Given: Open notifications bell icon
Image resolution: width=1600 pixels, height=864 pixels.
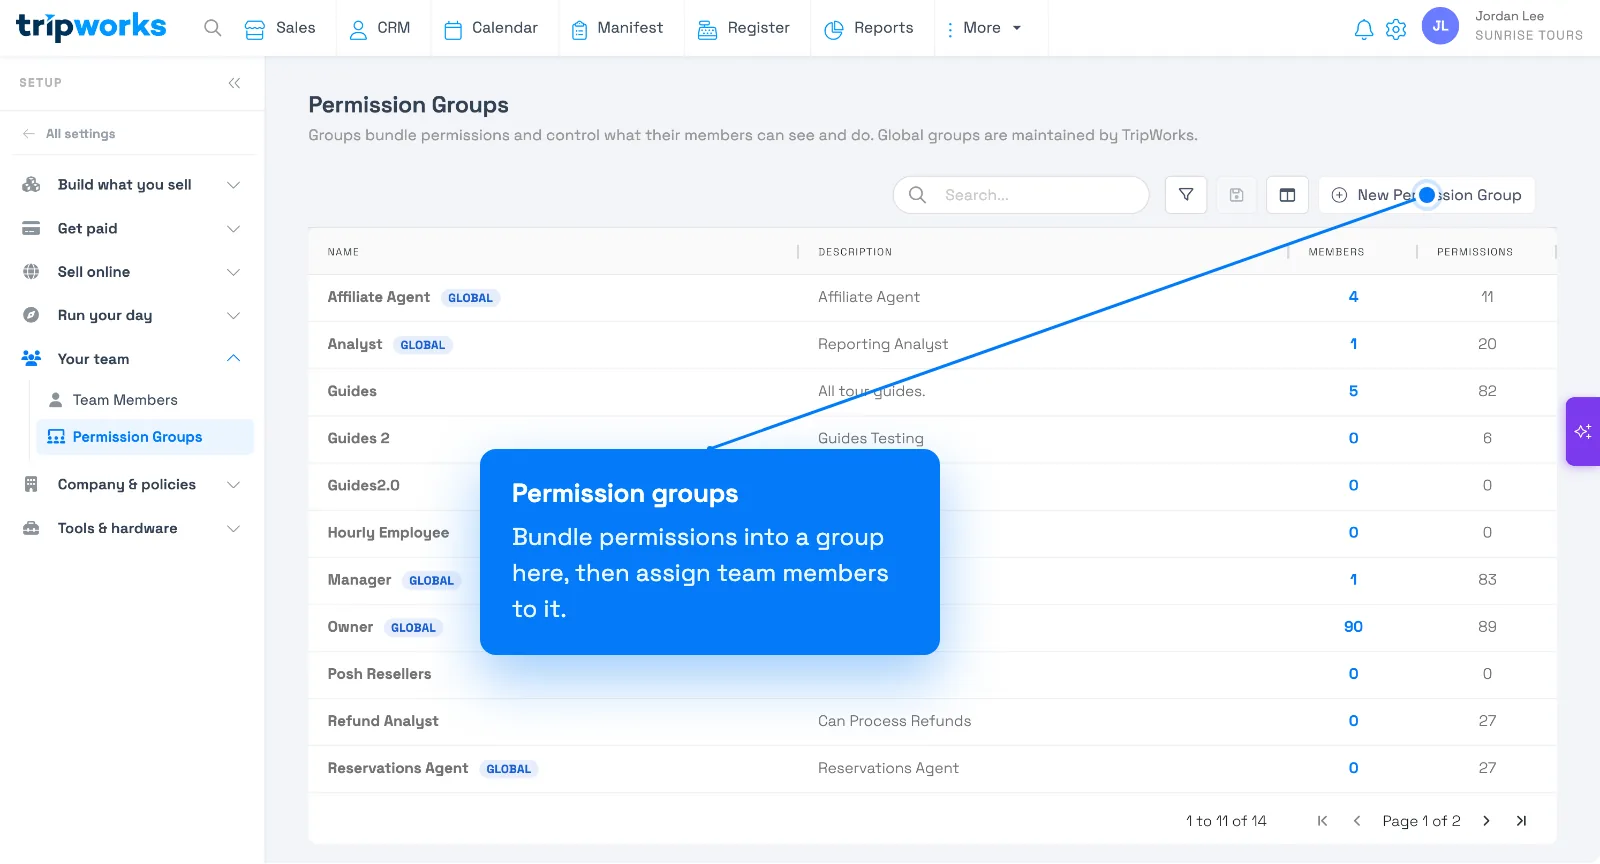Looking at the screenshot, I should (1364, 29).
